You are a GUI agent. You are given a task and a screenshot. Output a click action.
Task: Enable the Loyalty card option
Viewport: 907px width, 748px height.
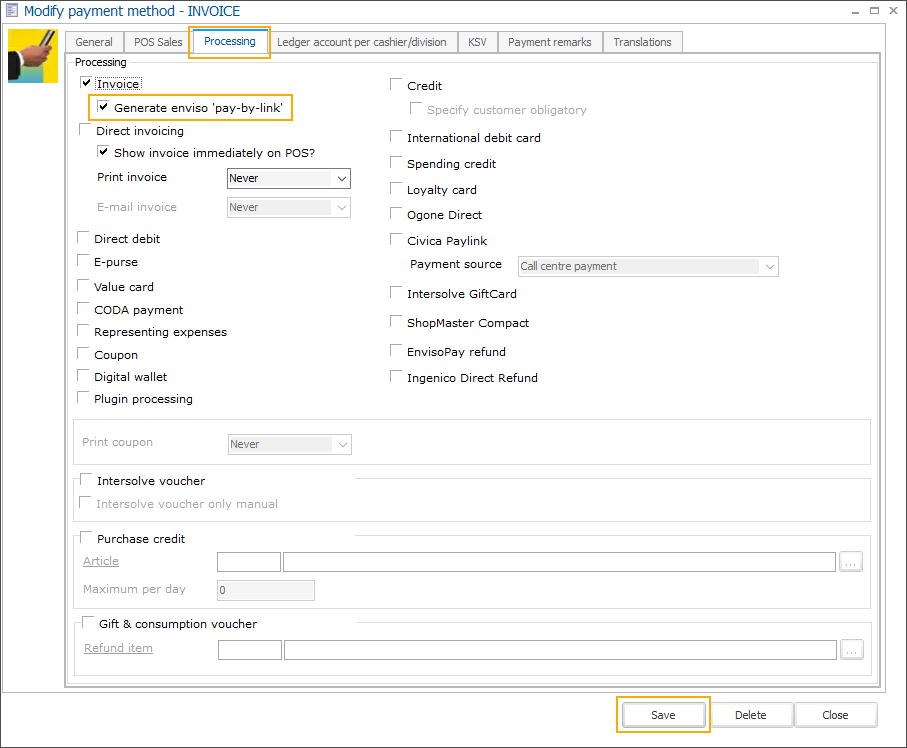click(x=396, y=189)
